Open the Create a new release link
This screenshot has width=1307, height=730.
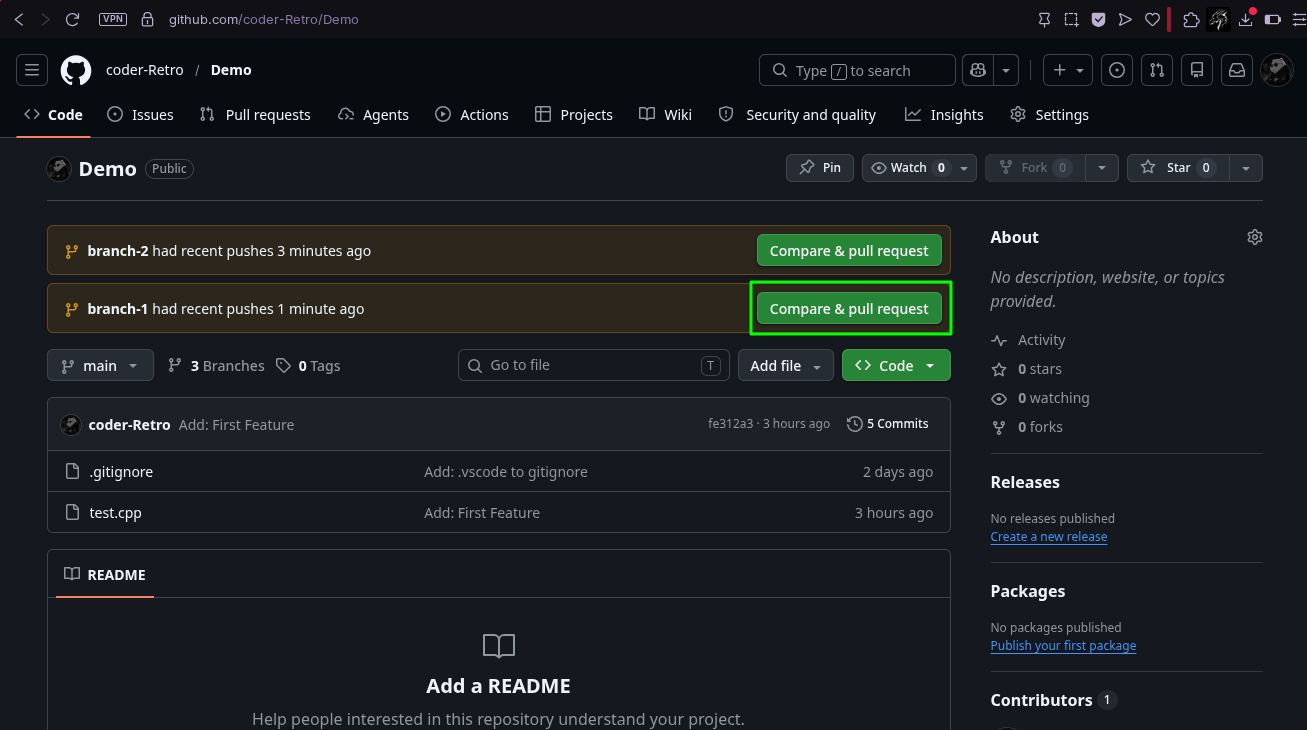1048,537
